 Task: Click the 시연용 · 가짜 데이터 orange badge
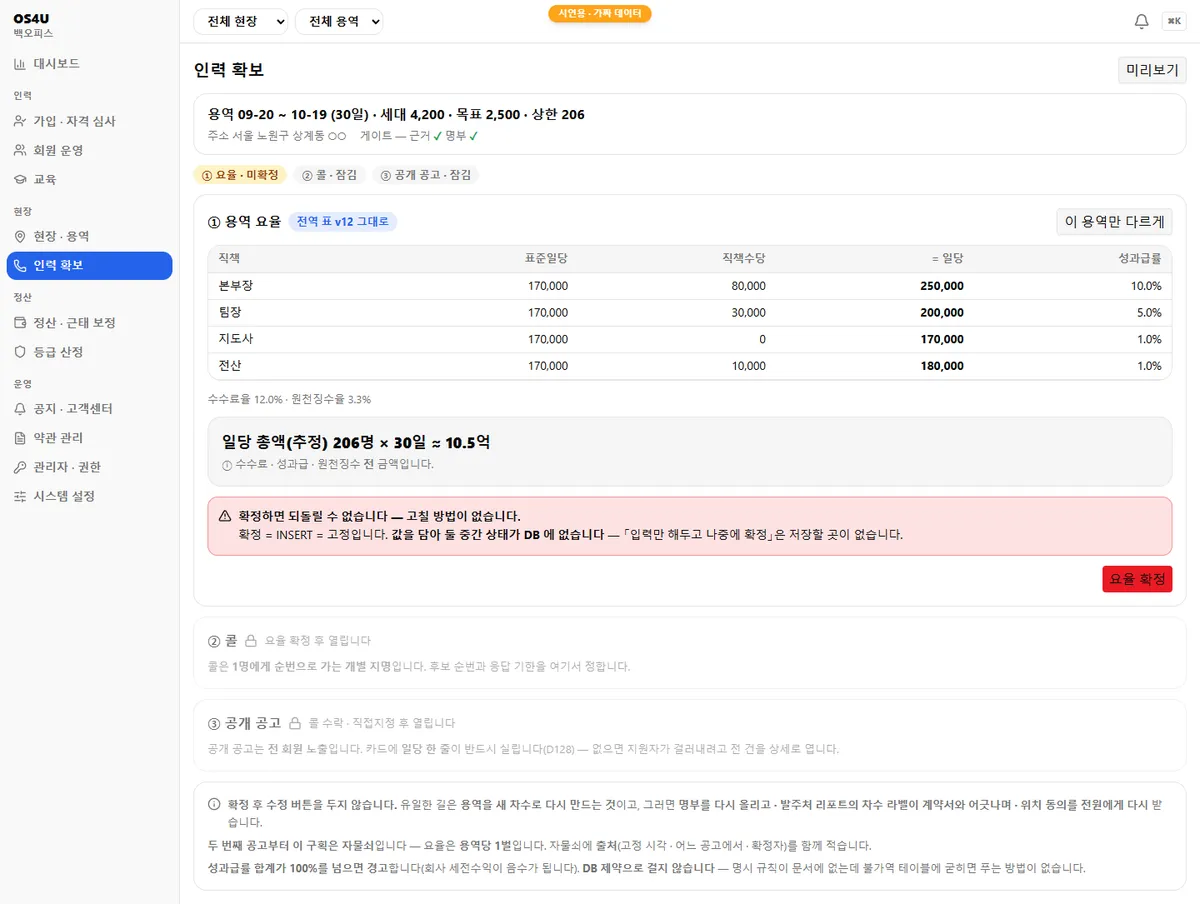point(600,14)
